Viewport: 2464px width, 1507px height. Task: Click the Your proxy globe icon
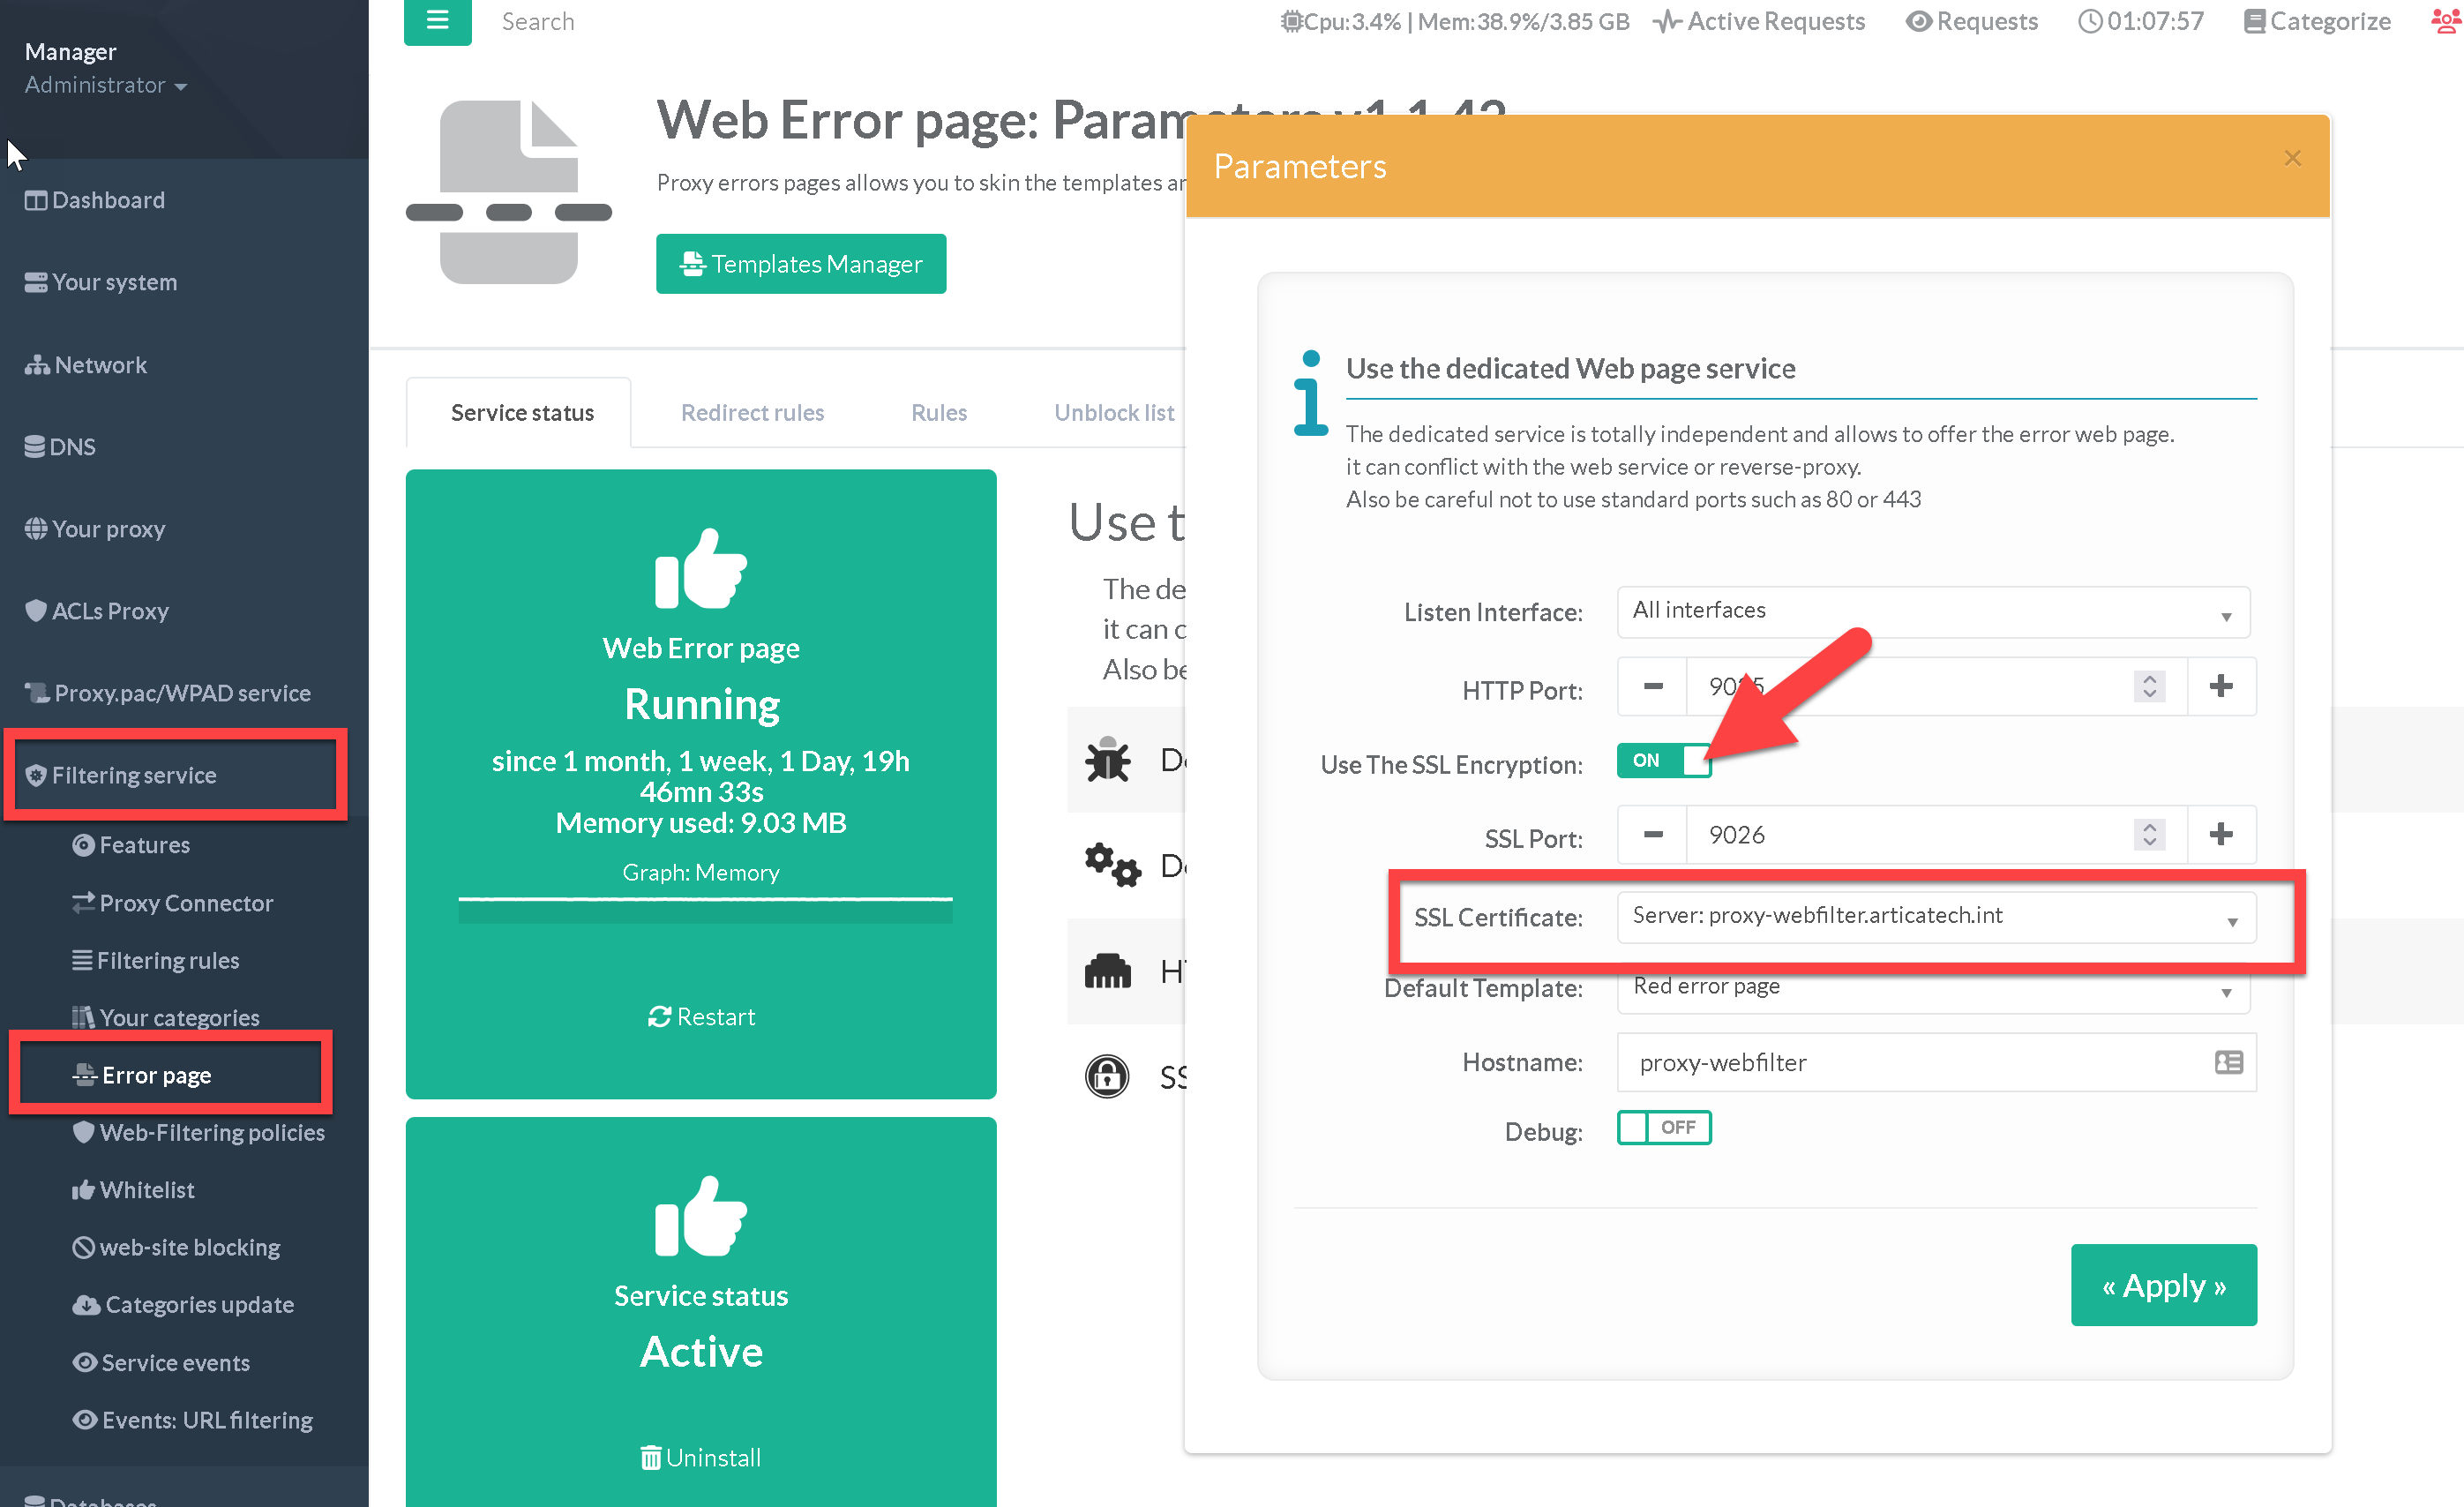click(x=36, y=528)
